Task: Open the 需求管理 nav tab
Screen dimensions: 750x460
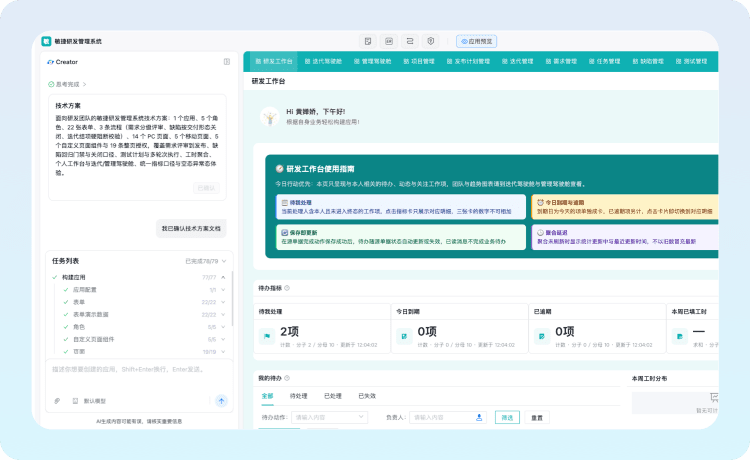Action: [561, 61]
